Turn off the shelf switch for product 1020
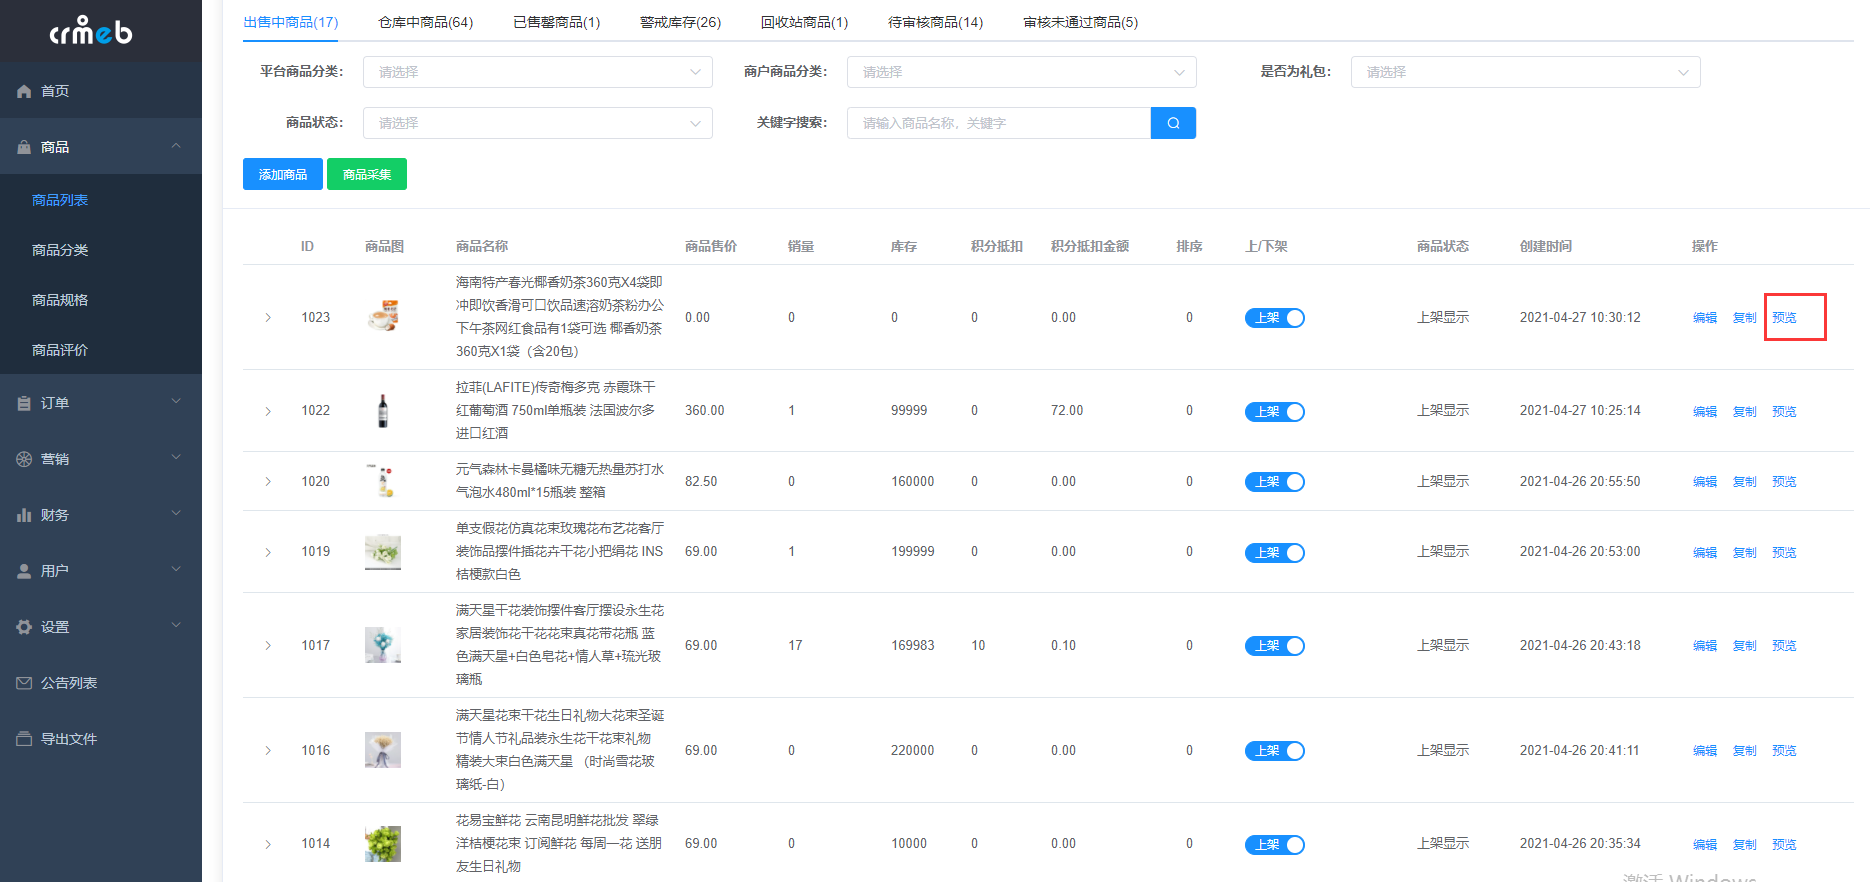 point(1274,482)
